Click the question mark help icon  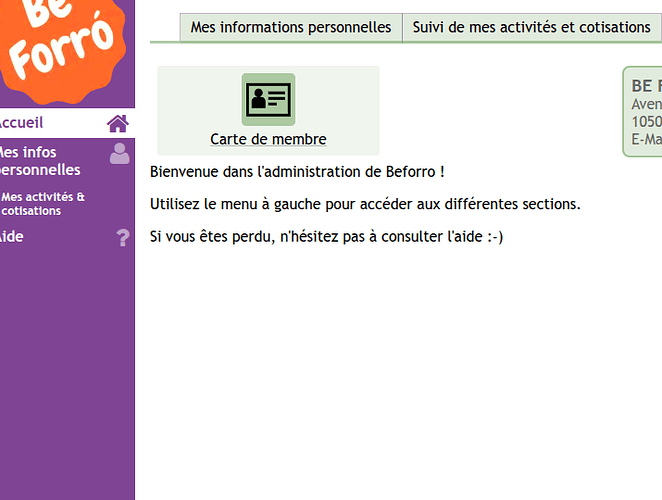coord(123,238)
